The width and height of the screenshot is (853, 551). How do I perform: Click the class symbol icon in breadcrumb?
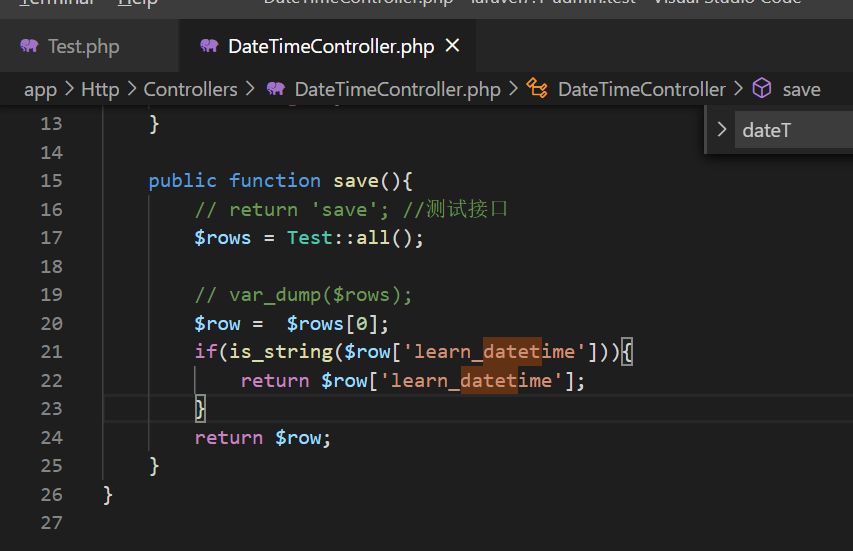pyautogui.click(x=537, y=88)
